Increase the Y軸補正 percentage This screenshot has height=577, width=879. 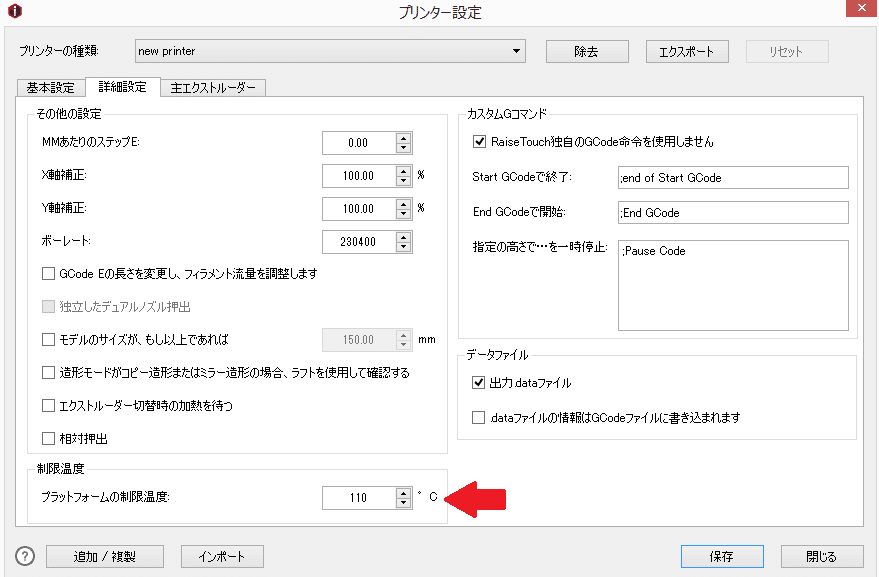click(x=404, y=204)
